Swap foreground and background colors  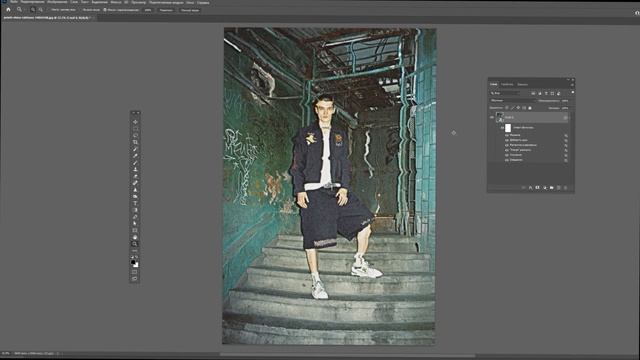tap(137, 257)
